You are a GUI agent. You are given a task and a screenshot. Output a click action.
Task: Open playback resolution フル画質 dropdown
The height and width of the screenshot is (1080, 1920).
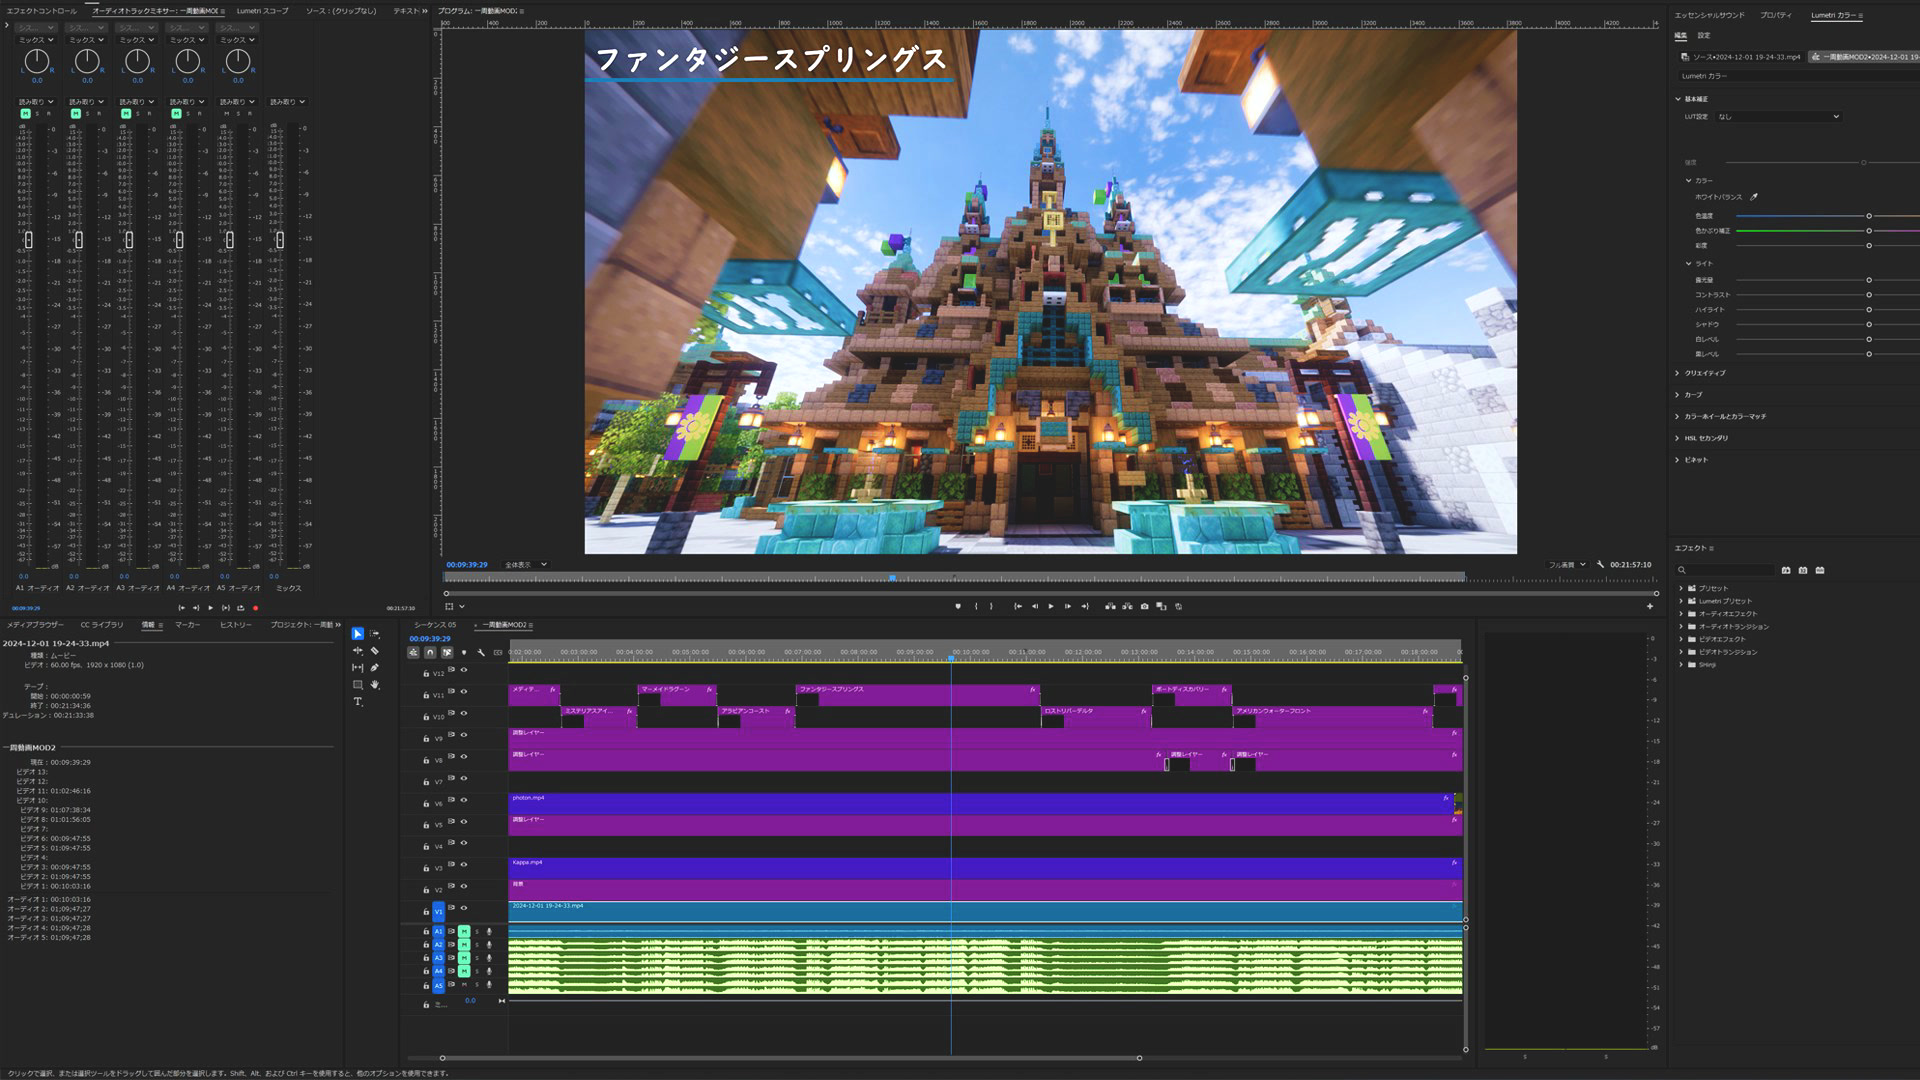click(1567, 565)
